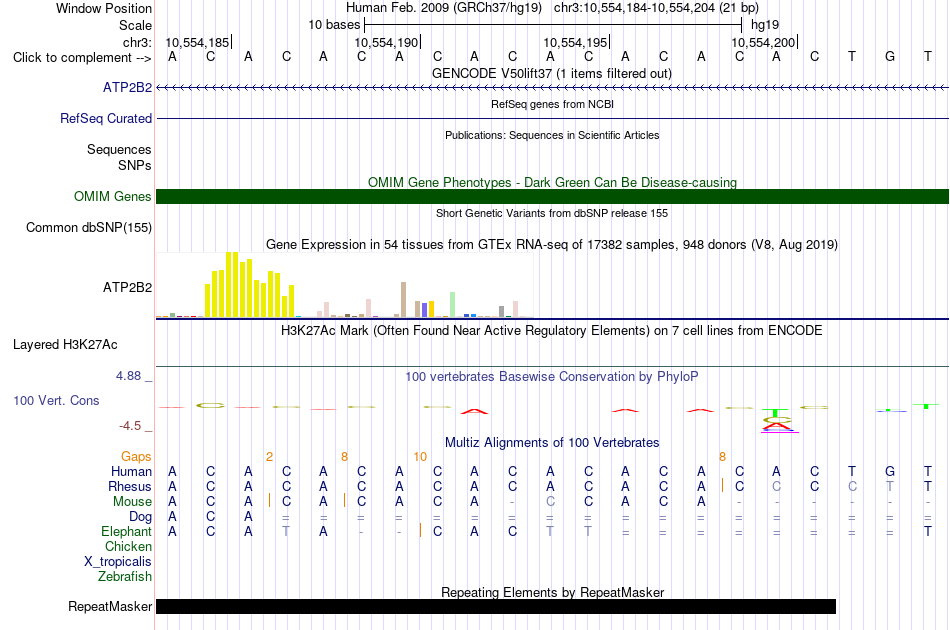Screen dimensions: 950x630
Task: Open the OMIM Genes track label
Action: (x=112, y=197)
